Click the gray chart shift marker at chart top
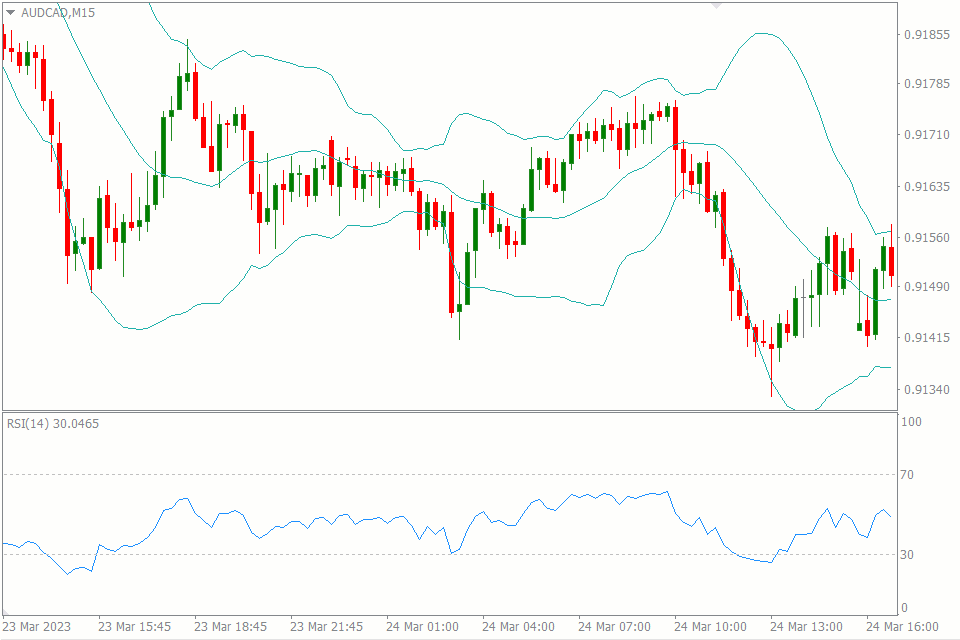The image size is (960, 640). [716, 6]
